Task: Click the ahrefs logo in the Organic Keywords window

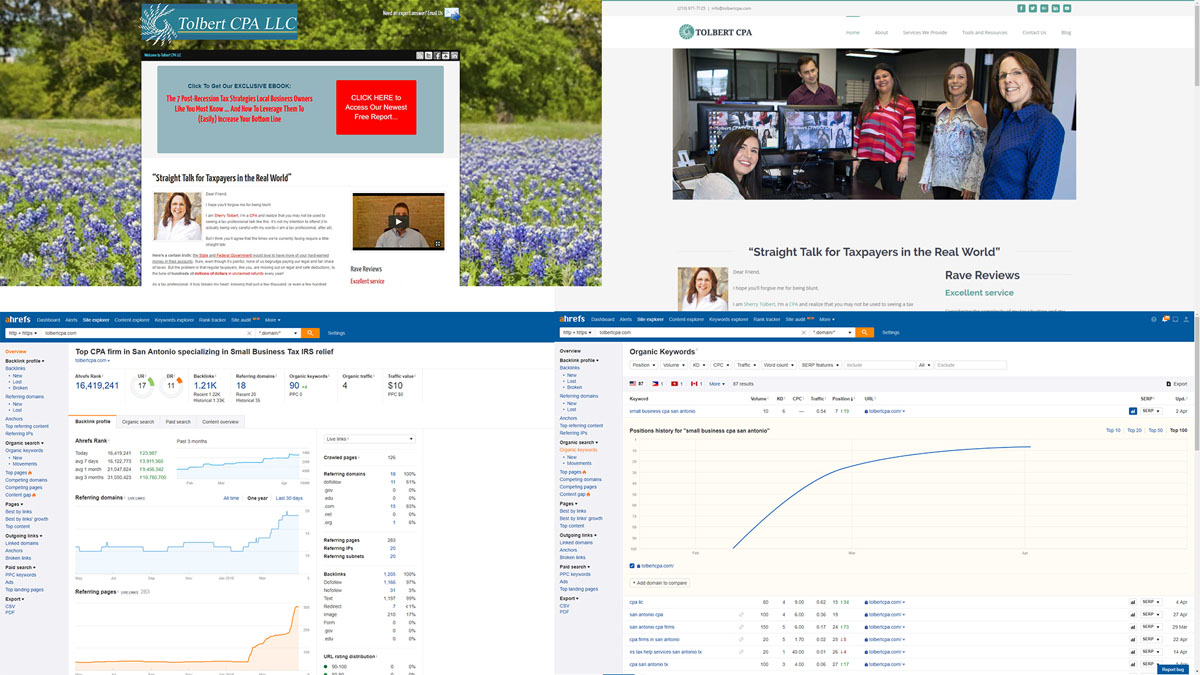Action: [x=573, y=319]
